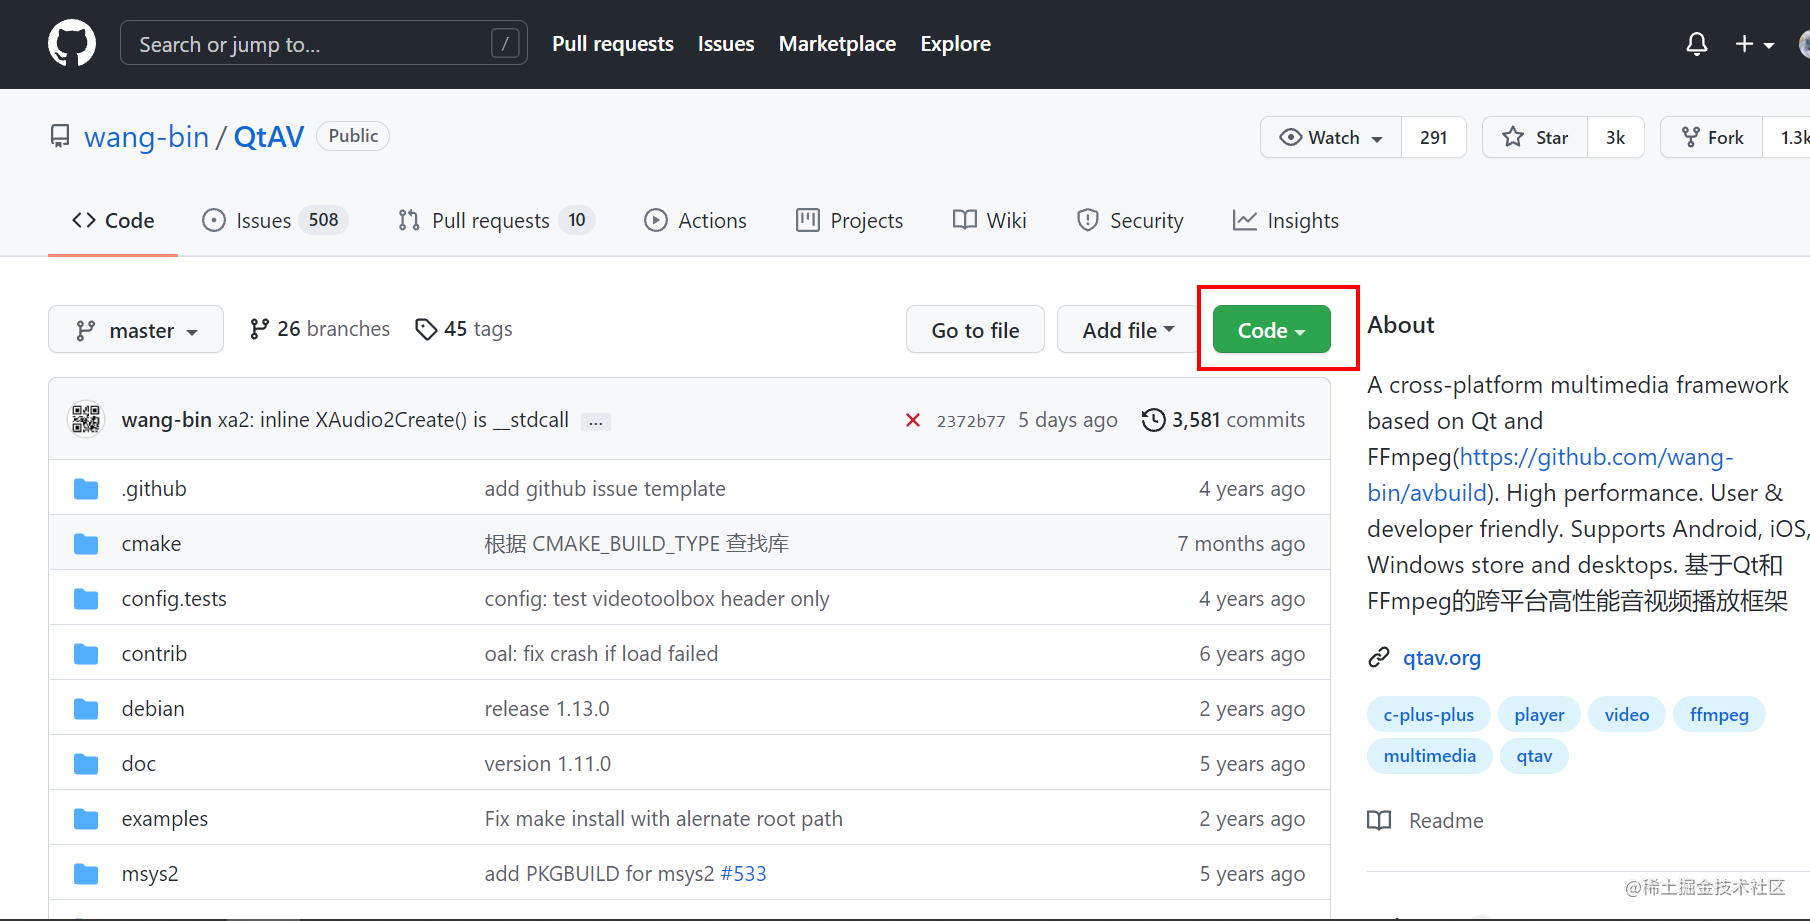
Task: Go to Marketplace
Action: pos(837,44)
